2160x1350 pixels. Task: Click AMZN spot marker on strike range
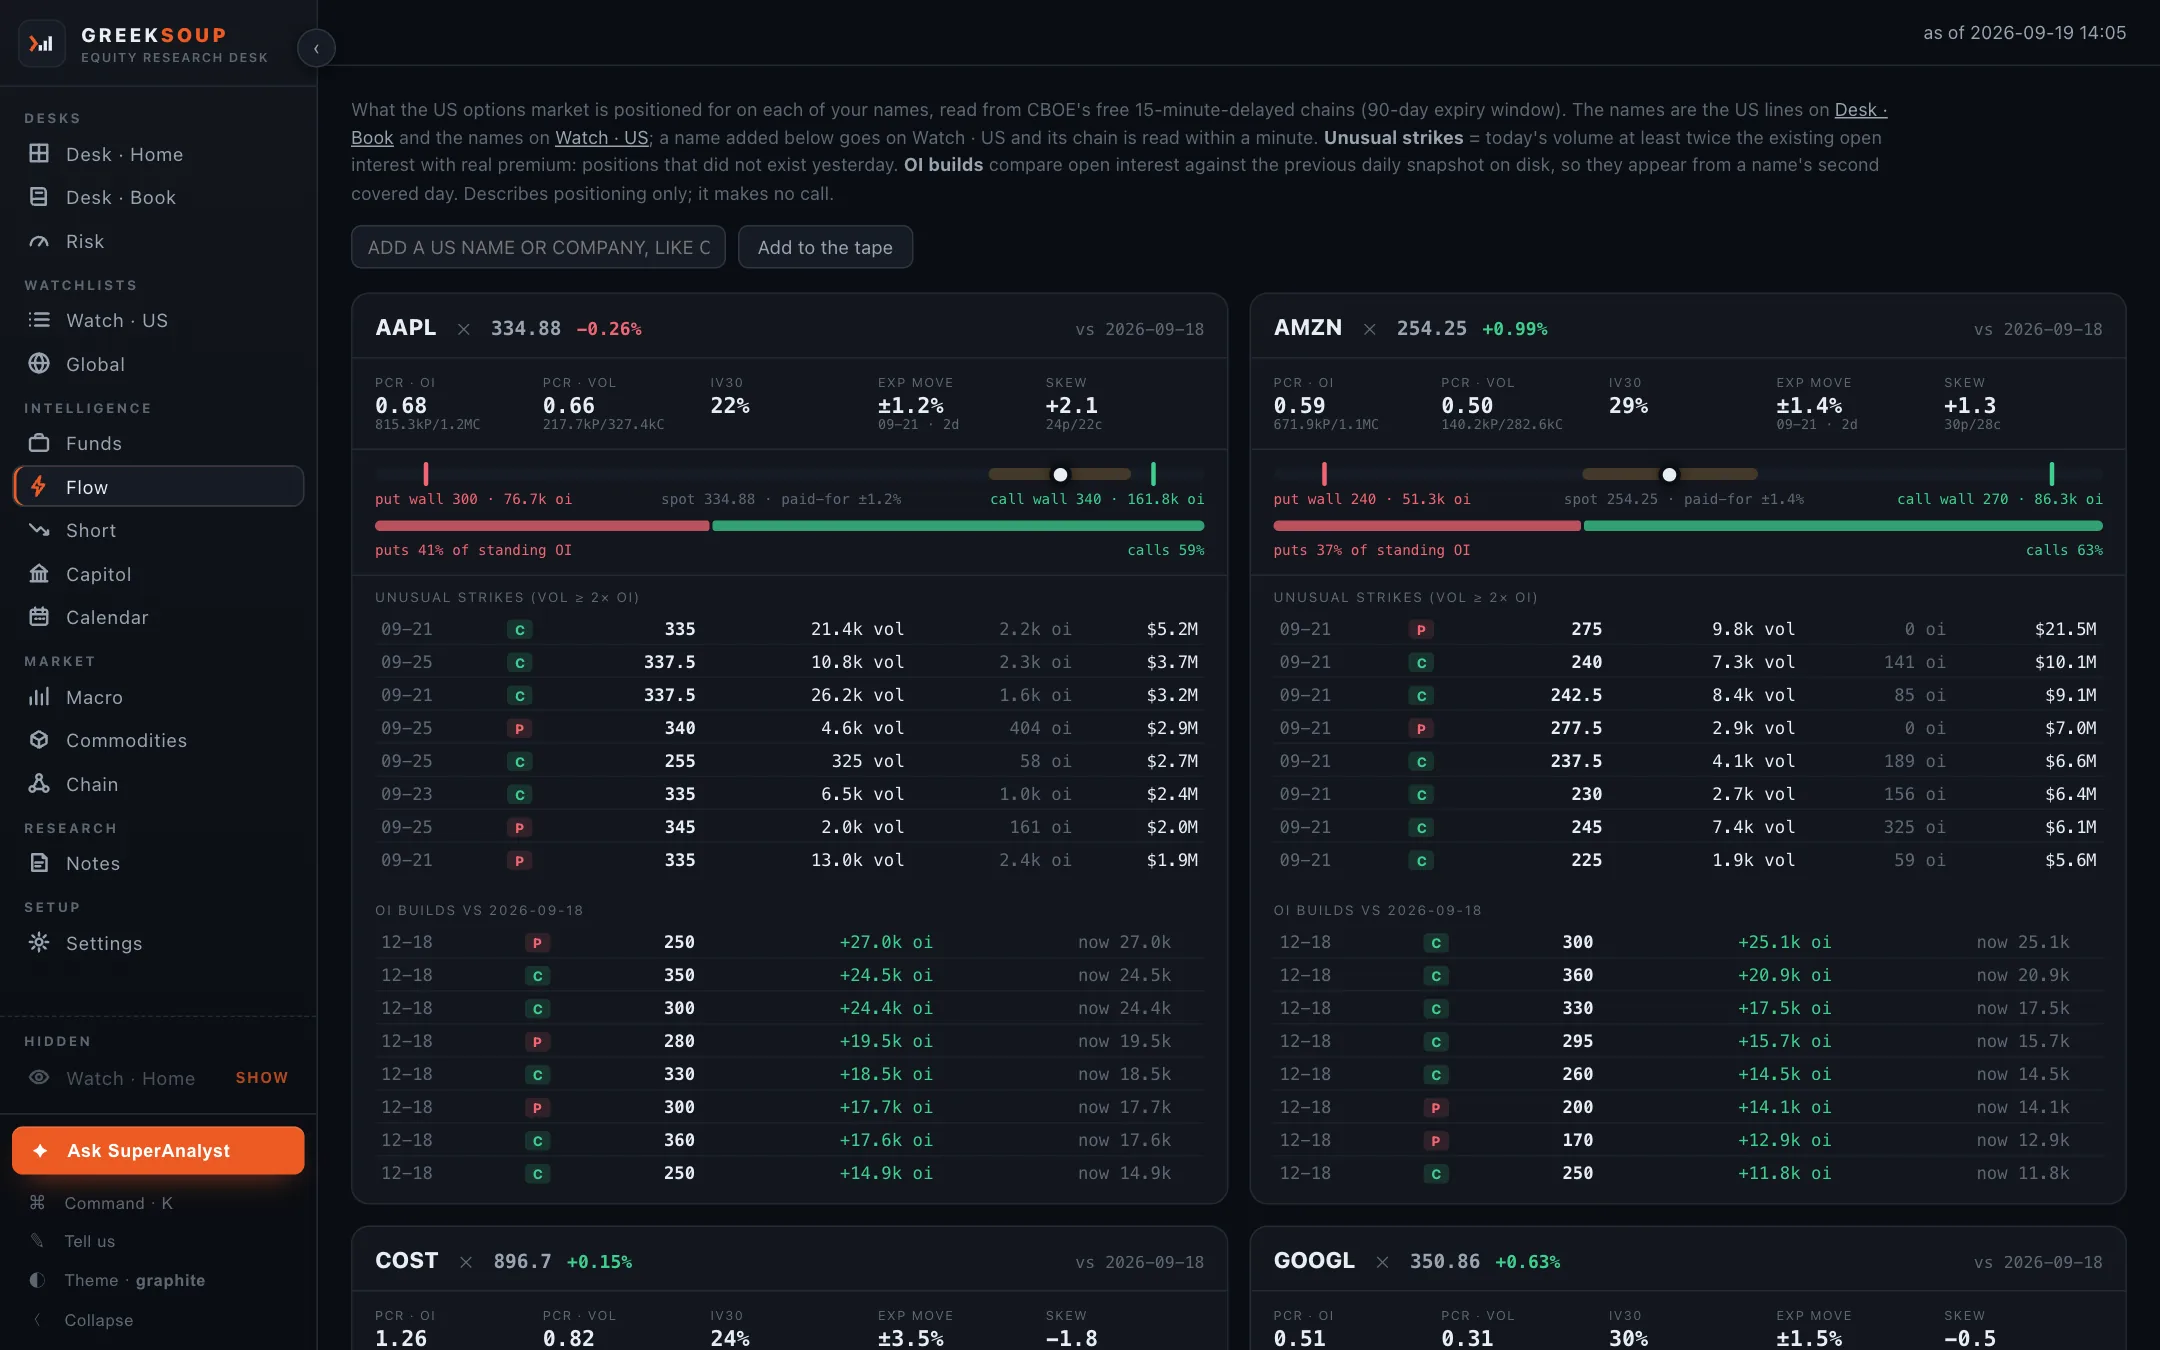[x=1669, y=474]
